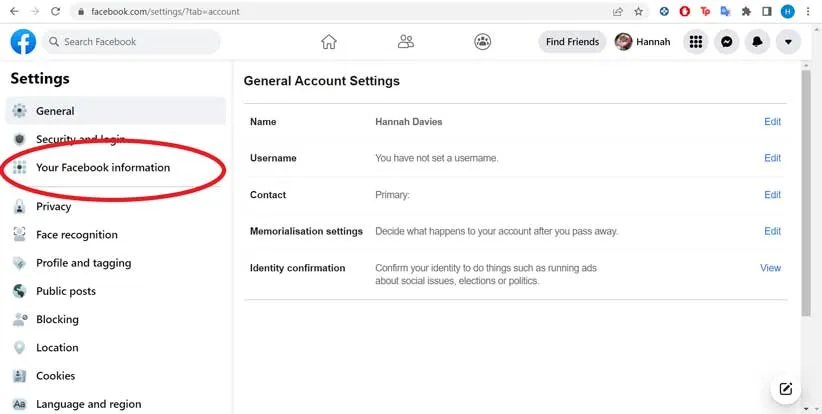Open the apps grid menu icon
The image size is (822, 414).
[x=696, y=42]
